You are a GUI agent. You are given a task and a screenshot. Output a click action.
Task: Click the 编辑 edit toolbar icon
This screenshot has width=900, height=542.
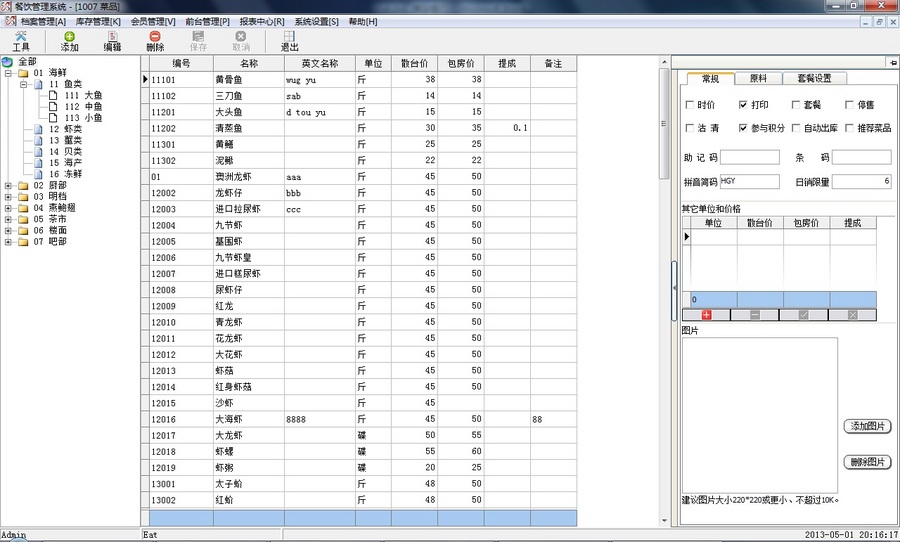(x=112, y=41)
